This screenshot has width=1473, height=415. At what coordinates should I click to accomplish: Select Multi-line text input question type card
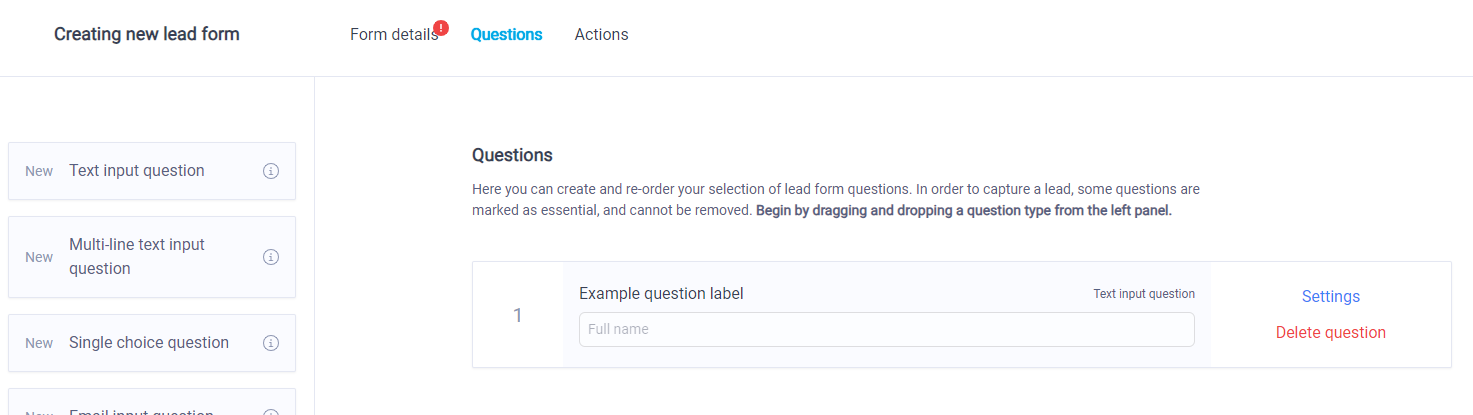pyautogui.click(x=137, y=257)
